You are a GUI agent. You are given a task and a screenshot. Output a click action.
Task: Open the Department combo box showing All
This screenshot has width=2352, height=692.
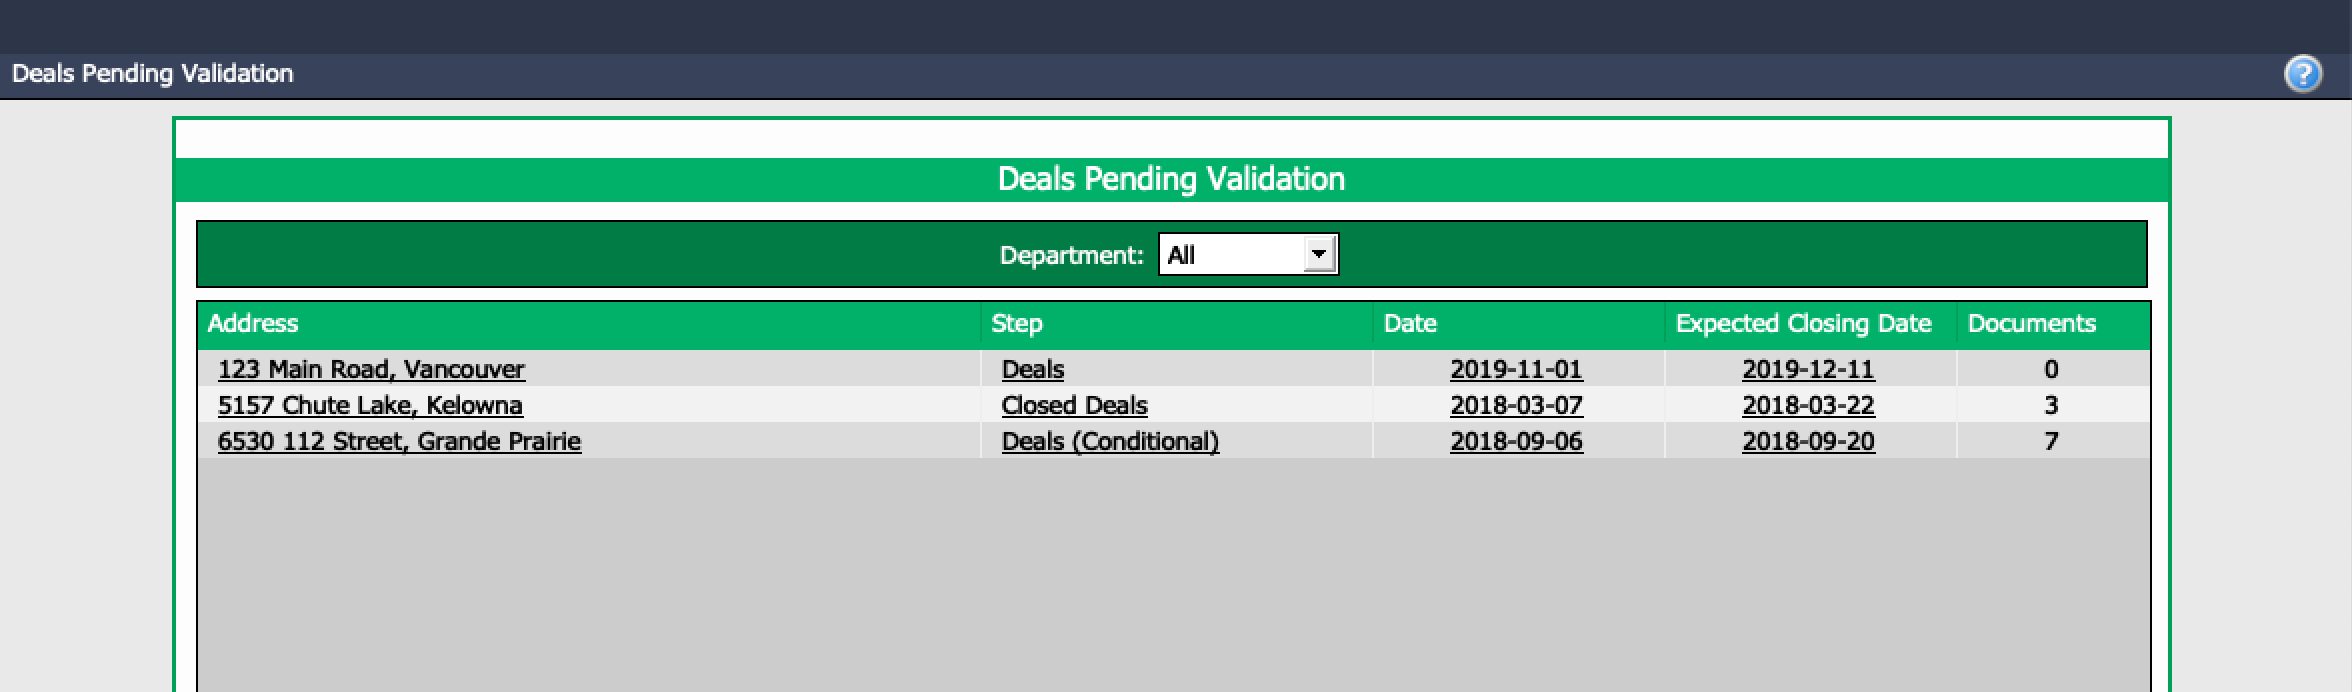point(1248,254)
